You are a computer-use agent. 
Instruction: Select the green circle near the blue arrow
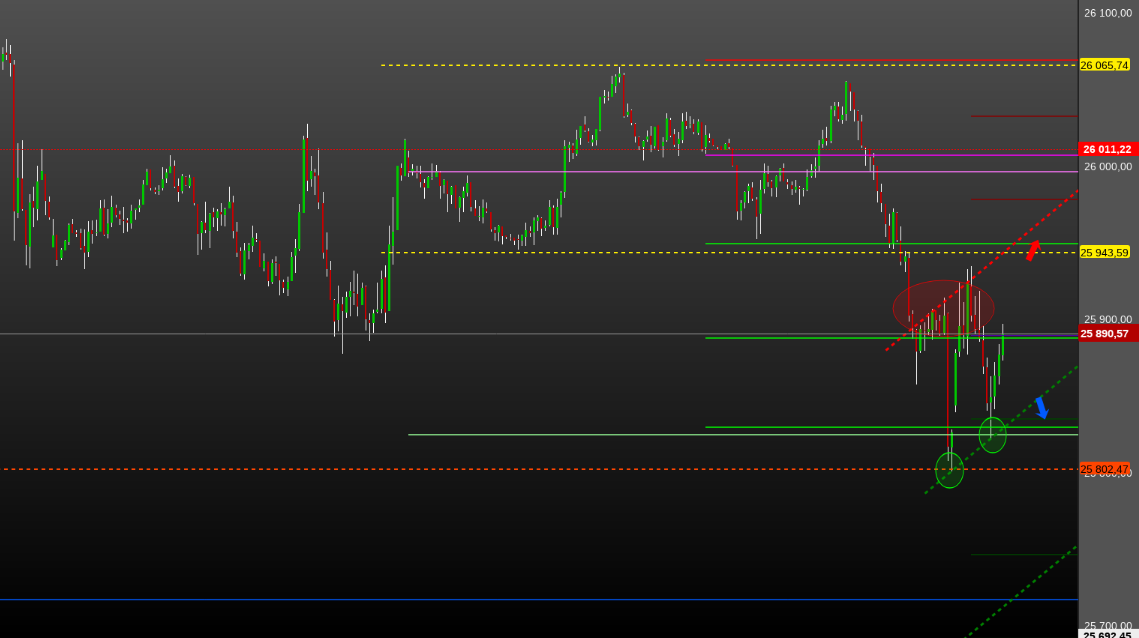(992, 435)
